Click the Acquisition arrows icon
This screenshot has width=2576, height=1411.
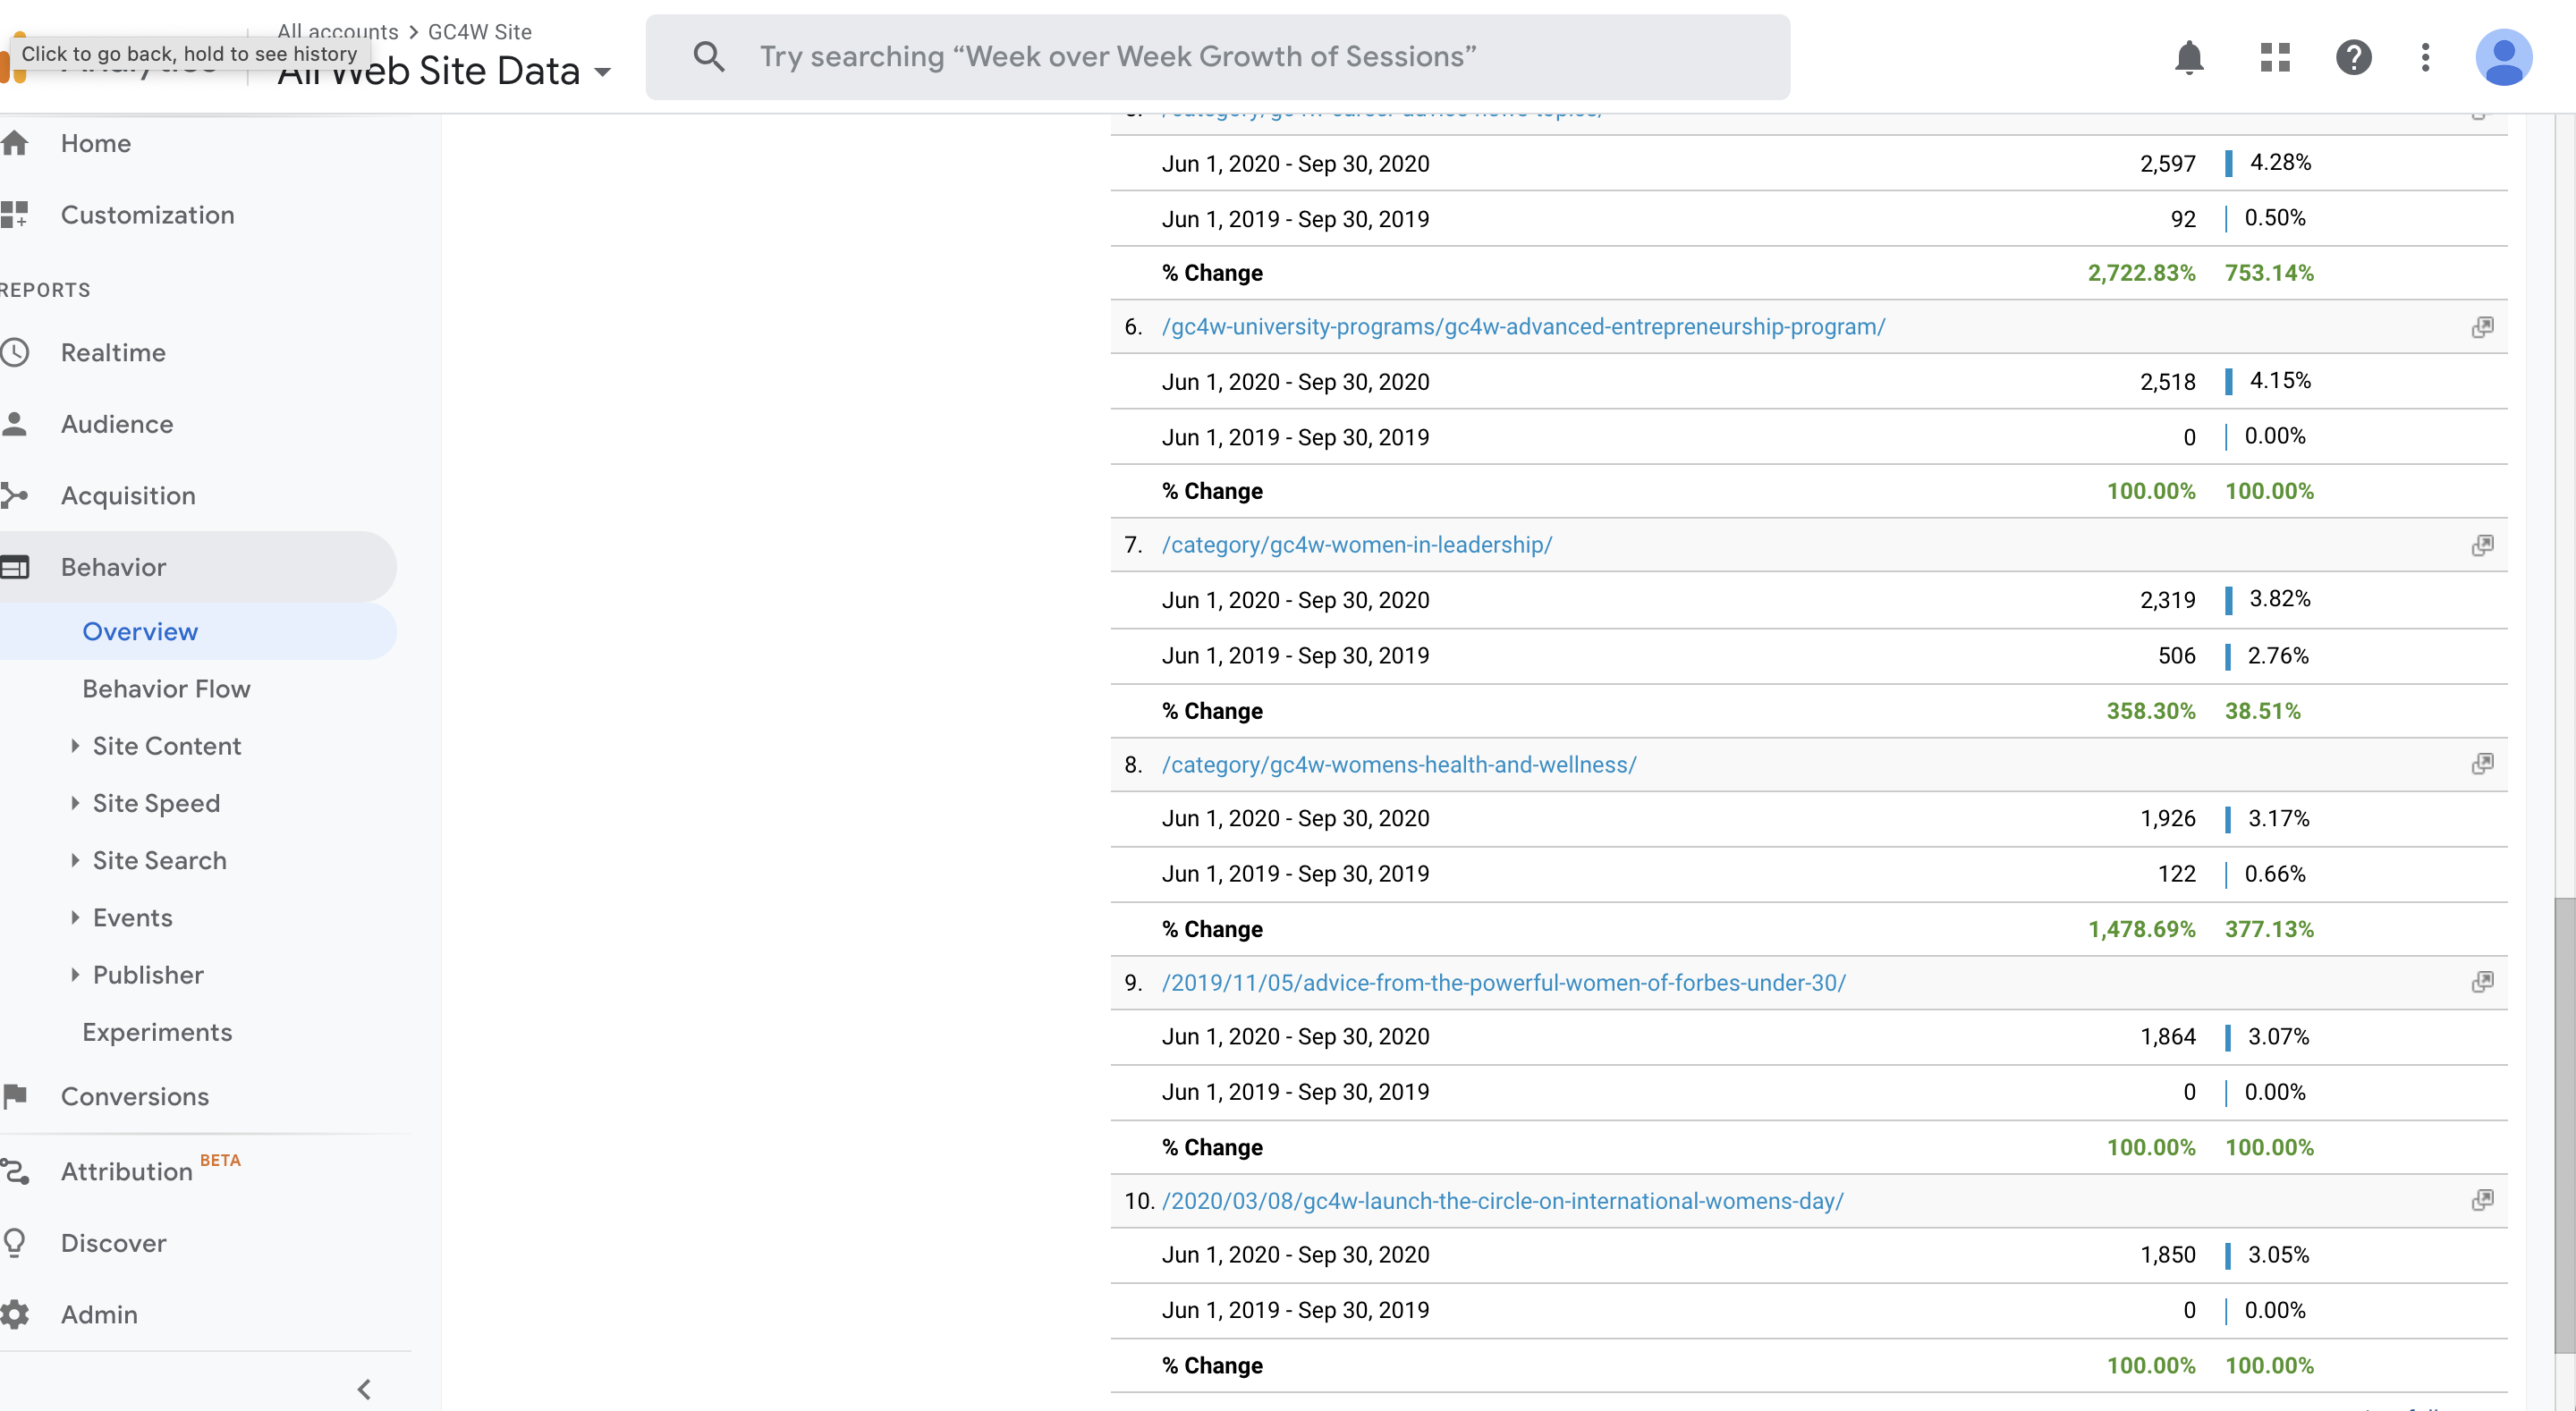(15, 495)
